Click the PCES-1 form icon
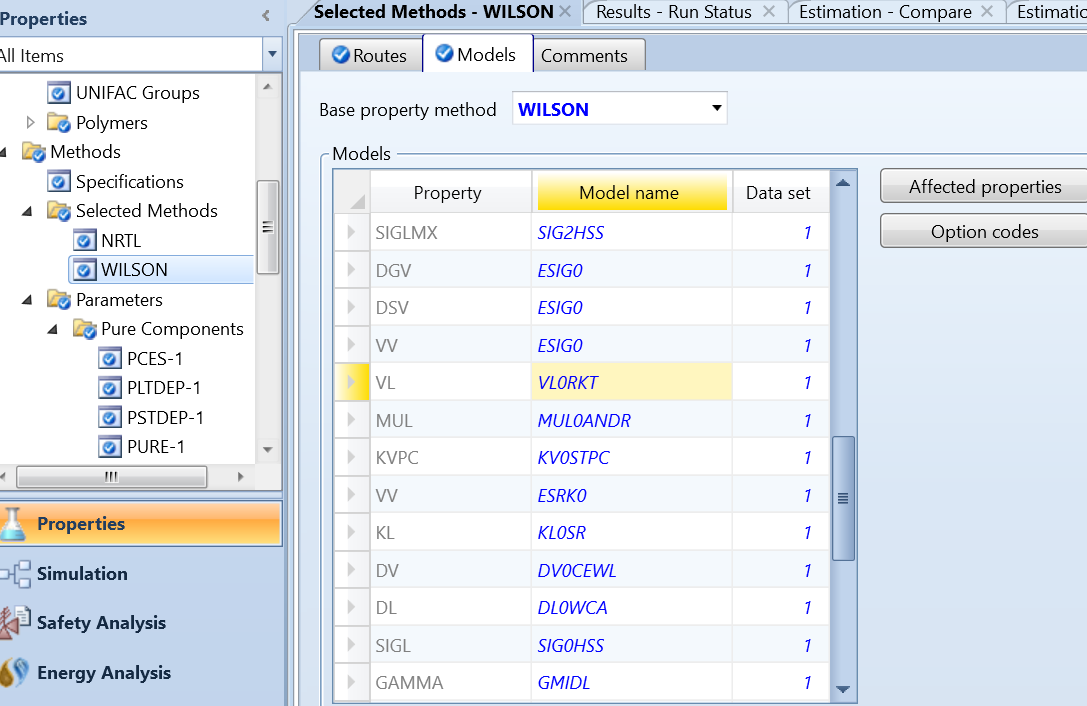The height and width of the screenshot is (706, 1087). click(x=110, y=359)
